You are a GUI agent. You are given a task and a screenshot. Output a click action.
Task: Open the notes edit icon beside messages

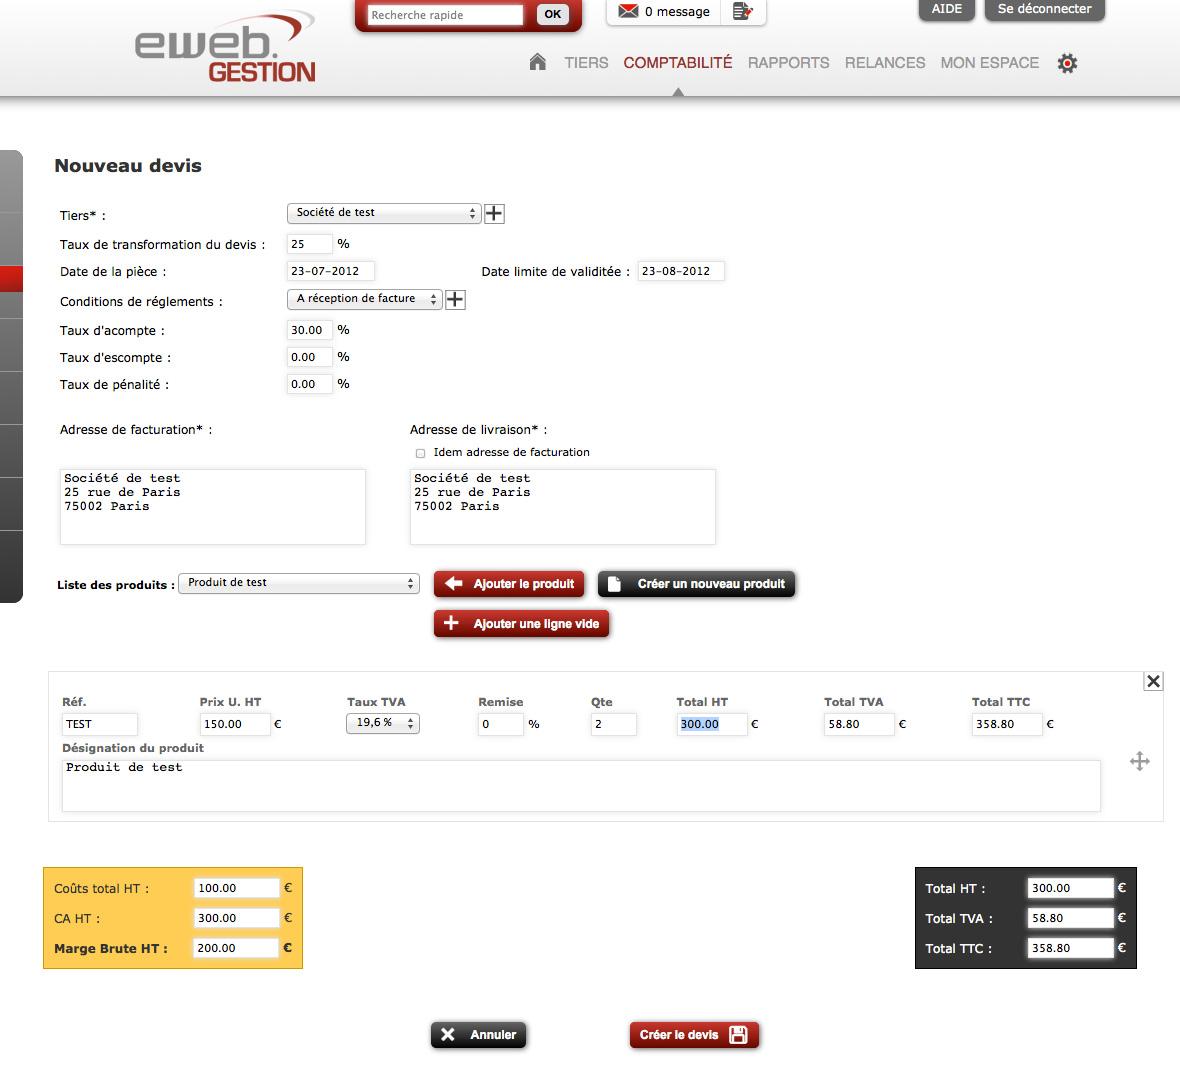(742, 11)
